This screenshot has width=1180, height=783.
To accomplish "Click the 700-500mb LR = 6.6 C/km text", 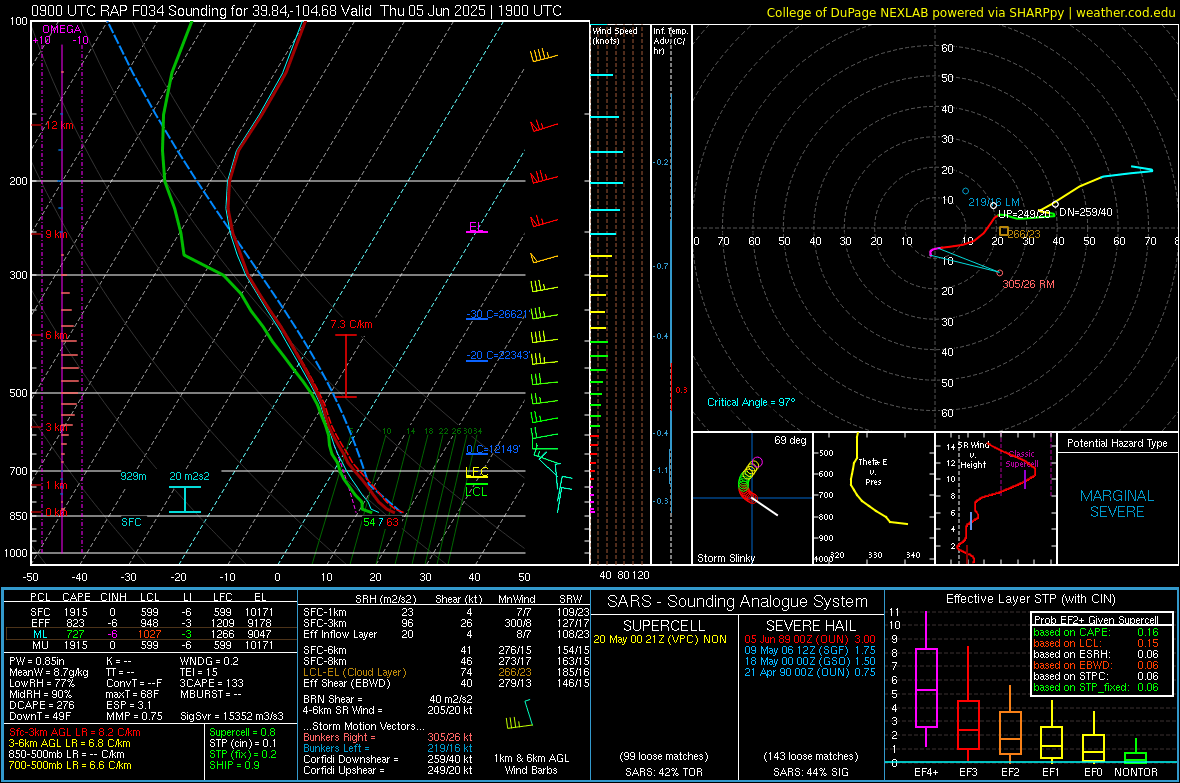I will tap(70, 766).
